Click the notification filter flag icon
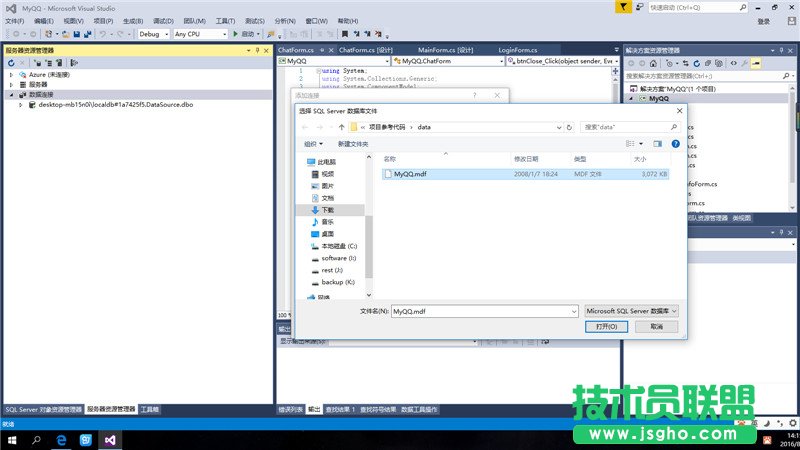Viewport: 800px width, 450px height. point(623,7)
